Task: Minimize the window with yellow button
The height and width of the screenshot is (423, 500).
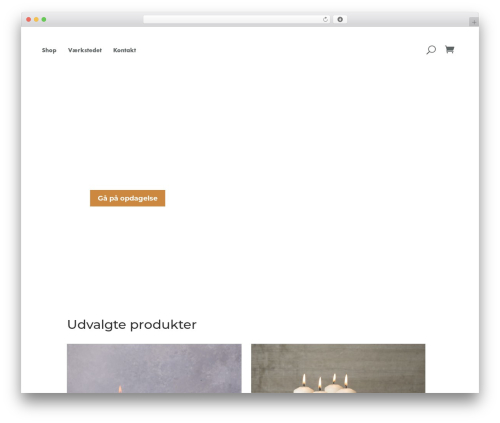Action: [36, 20]
